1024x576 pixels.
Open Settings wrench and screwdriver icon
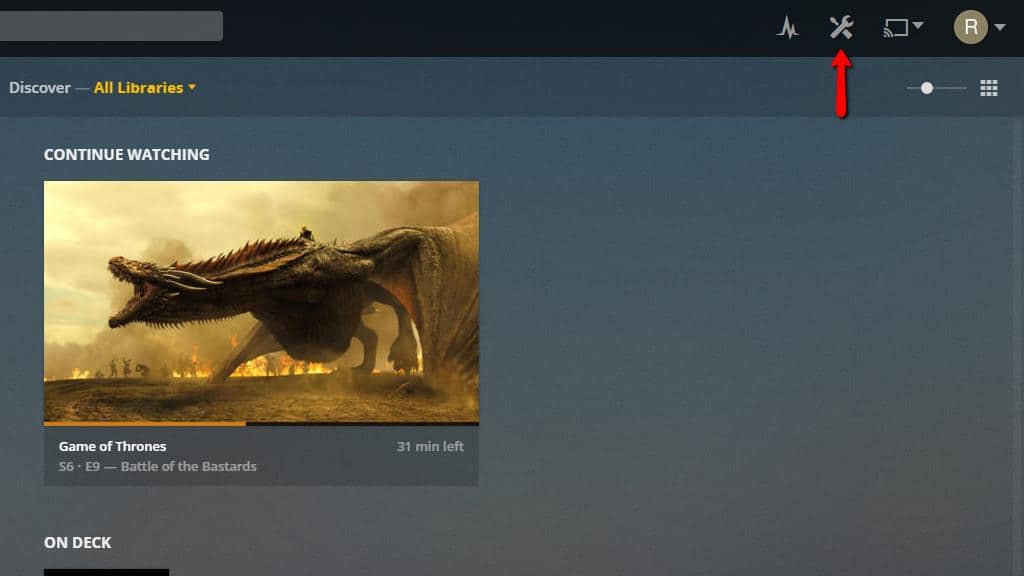coord(841,27)
